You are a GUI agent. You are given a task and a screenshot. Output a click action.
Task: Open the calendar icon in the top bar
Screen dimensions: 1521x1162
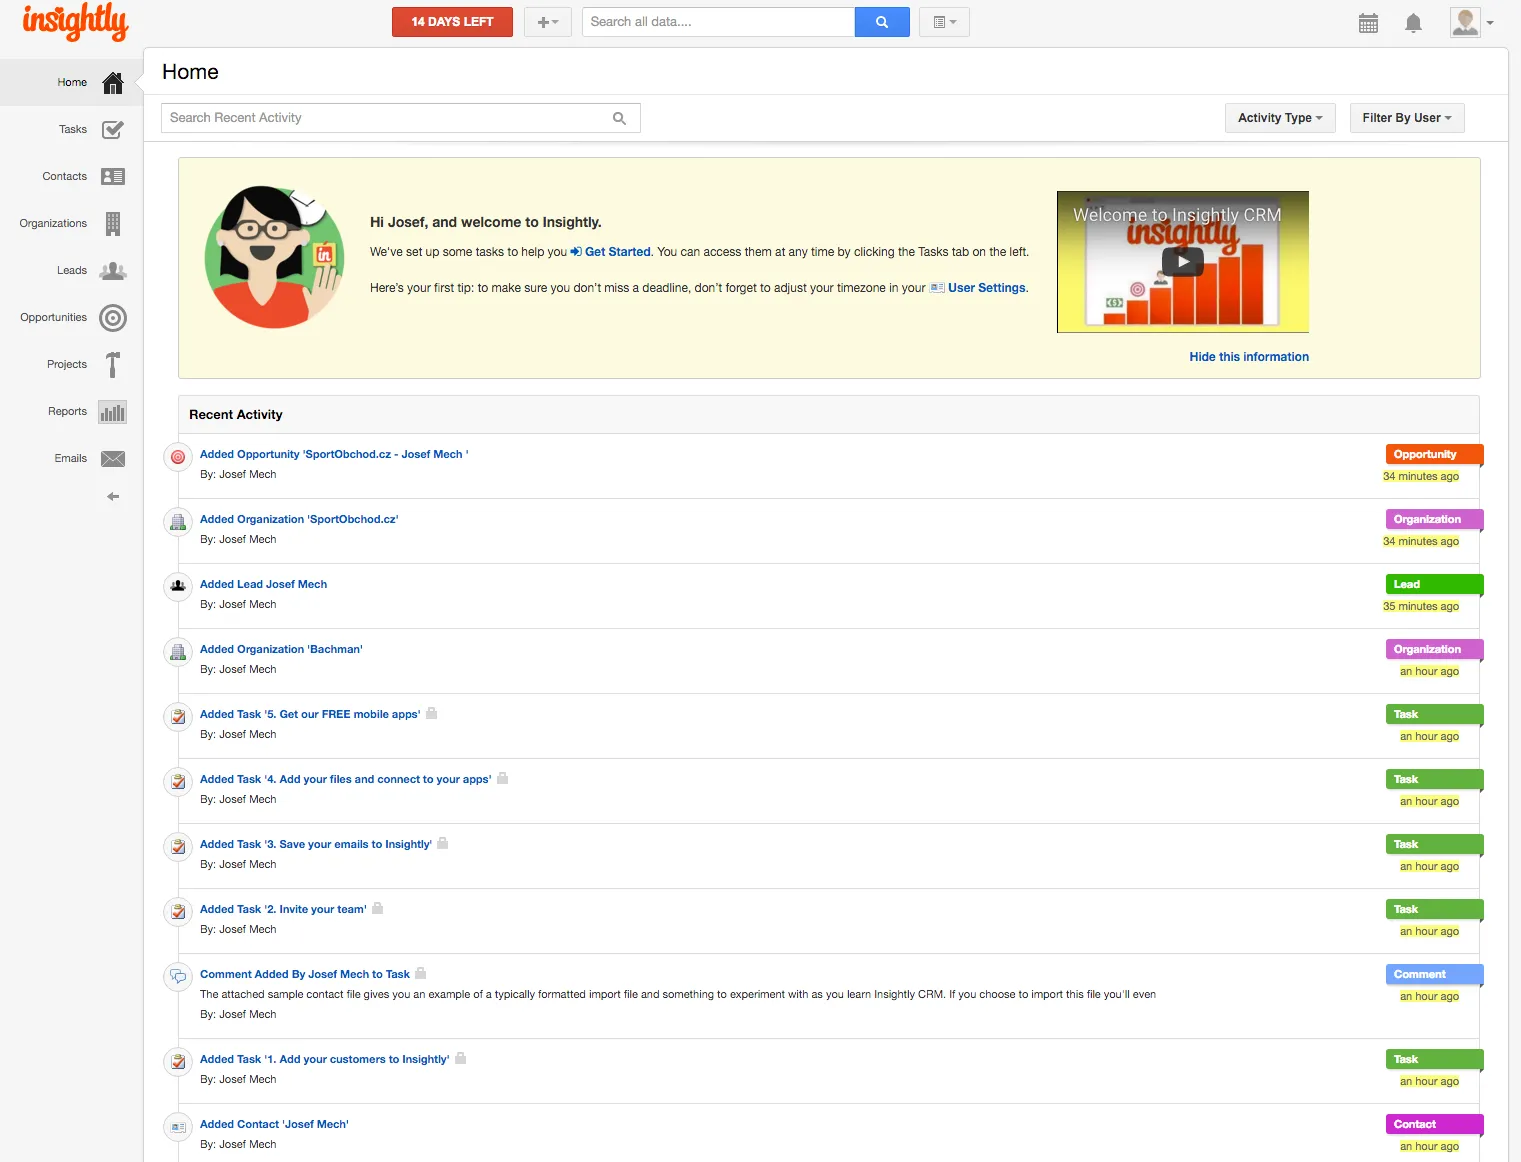pos(1369,23)
